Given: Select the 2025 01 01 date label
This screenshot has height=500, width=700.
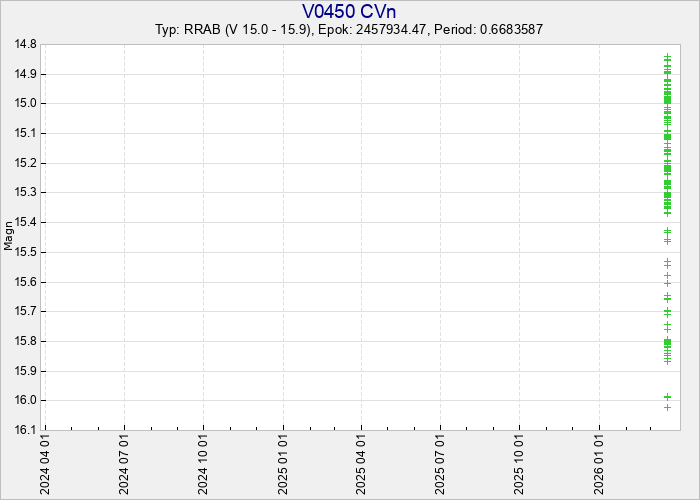Looking at the screenshot, I should point(284,463).
